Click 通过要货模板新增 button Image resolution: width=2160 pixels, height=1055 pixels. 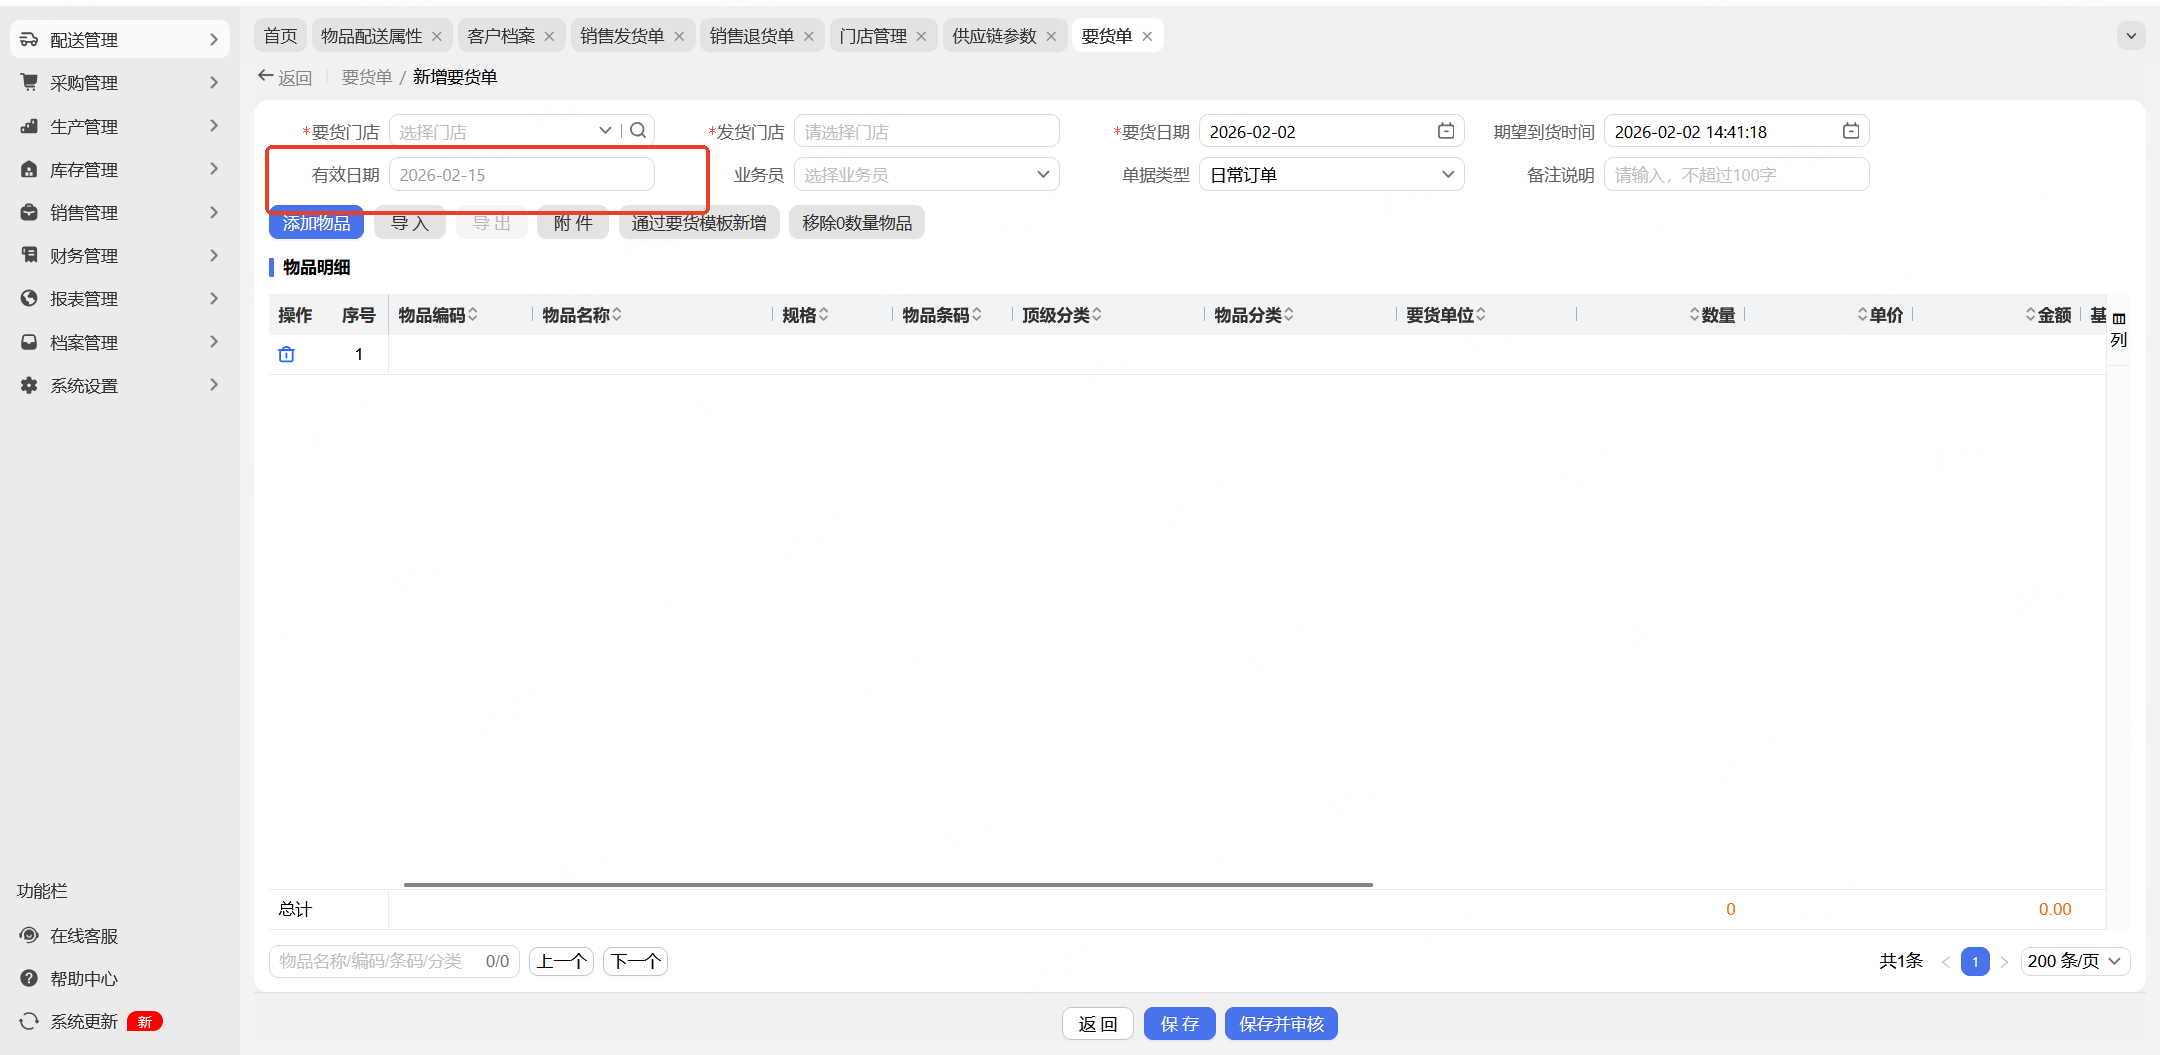point(699,223)
